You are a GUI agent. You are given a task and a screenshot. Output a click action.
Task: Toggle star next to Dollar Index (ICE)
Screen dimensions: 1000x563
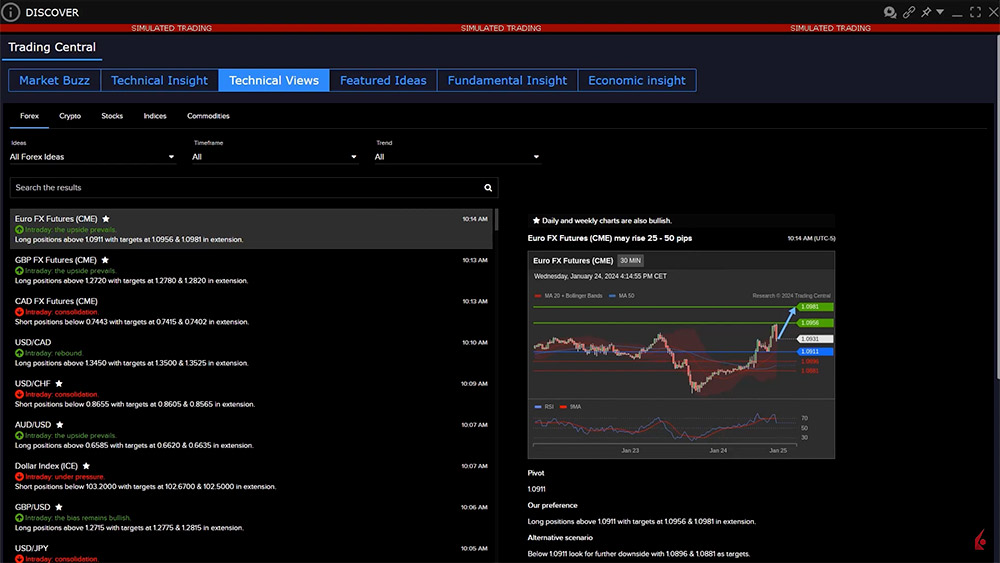[x=86, y=465]
